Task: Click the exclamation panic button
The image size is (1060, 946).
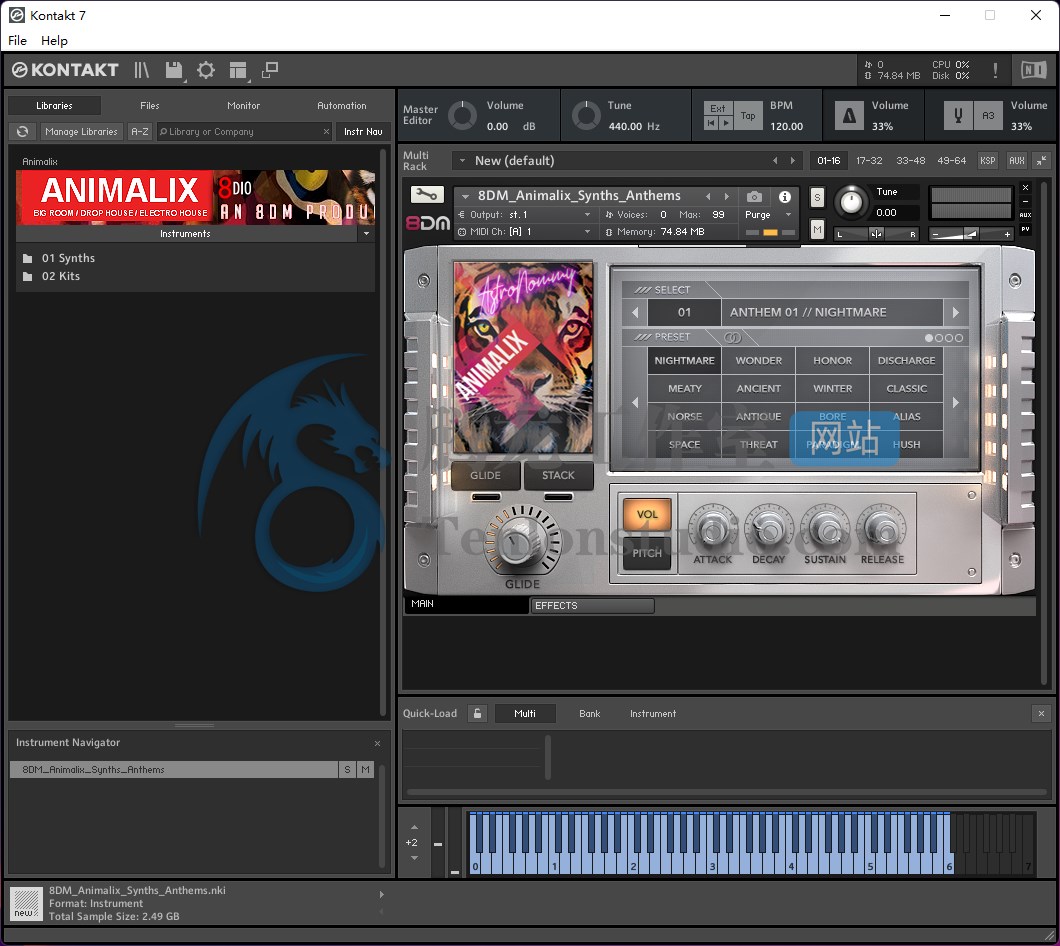Action: [x=995, y=70]
